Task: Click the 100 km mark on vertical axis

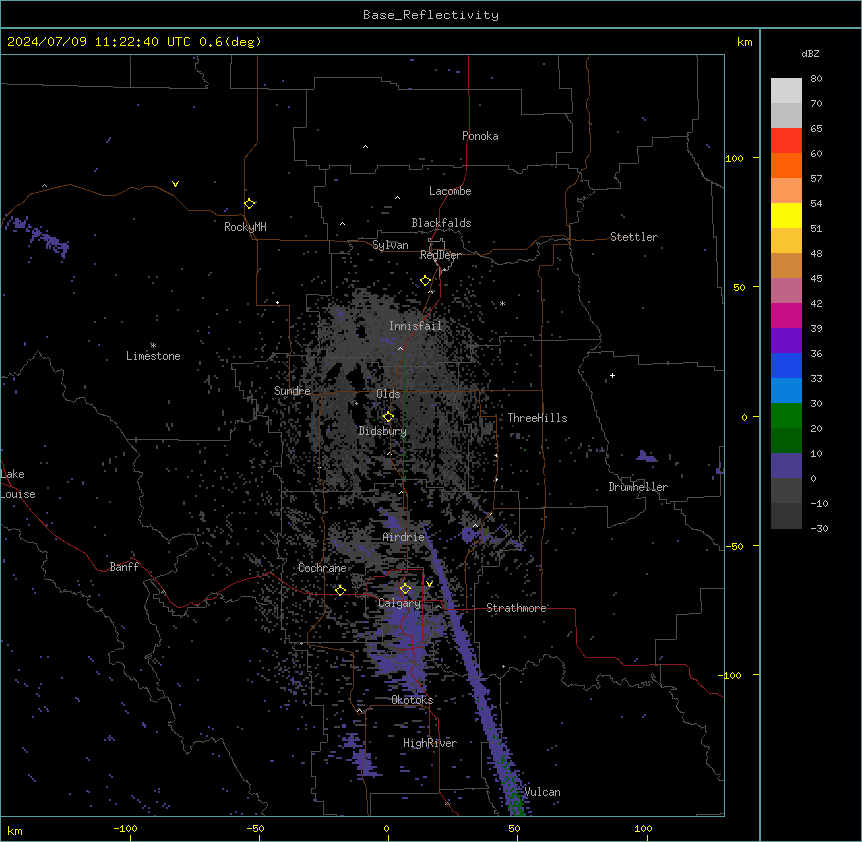Action: point(734,158)
